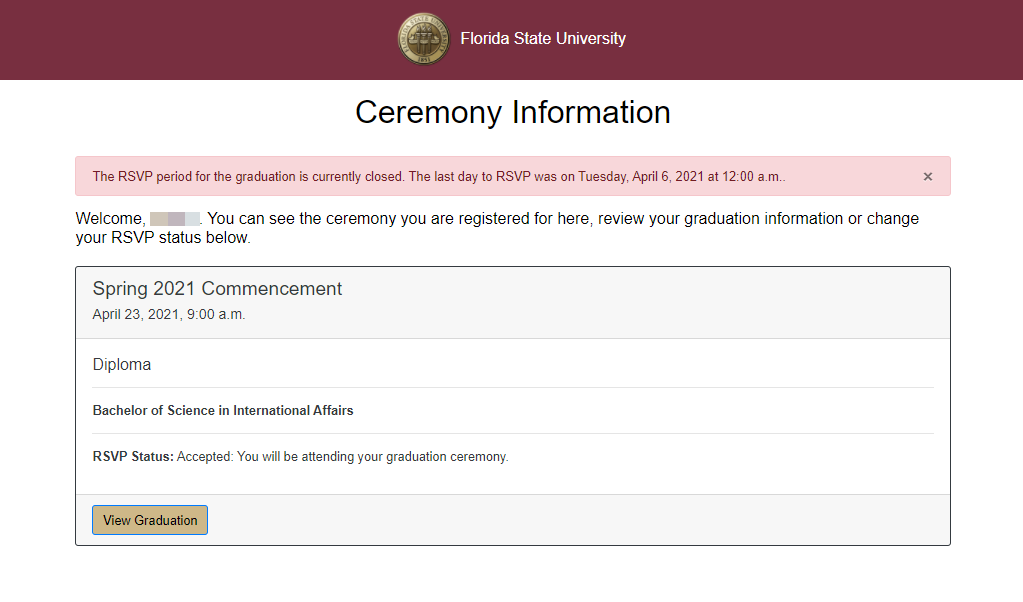1023x602 pixels.
Task: Dismiss the RSVP closed alert banner
Action: pos(927,176)
